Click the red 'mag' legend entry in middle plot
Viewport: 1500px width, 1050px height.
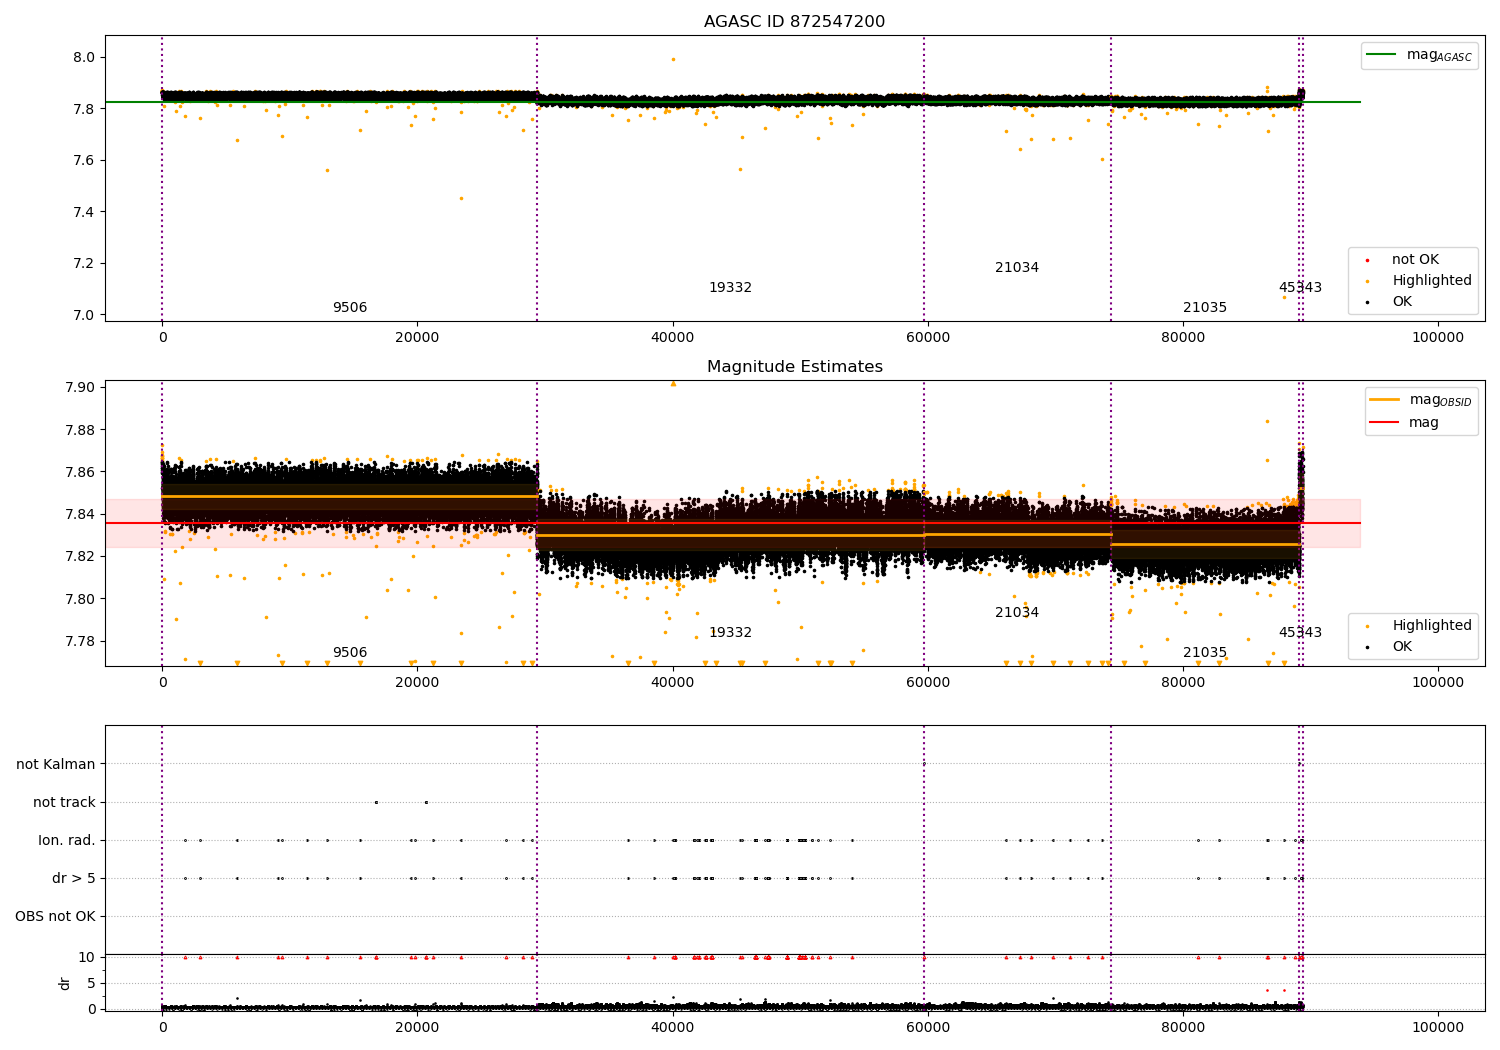1406,423
